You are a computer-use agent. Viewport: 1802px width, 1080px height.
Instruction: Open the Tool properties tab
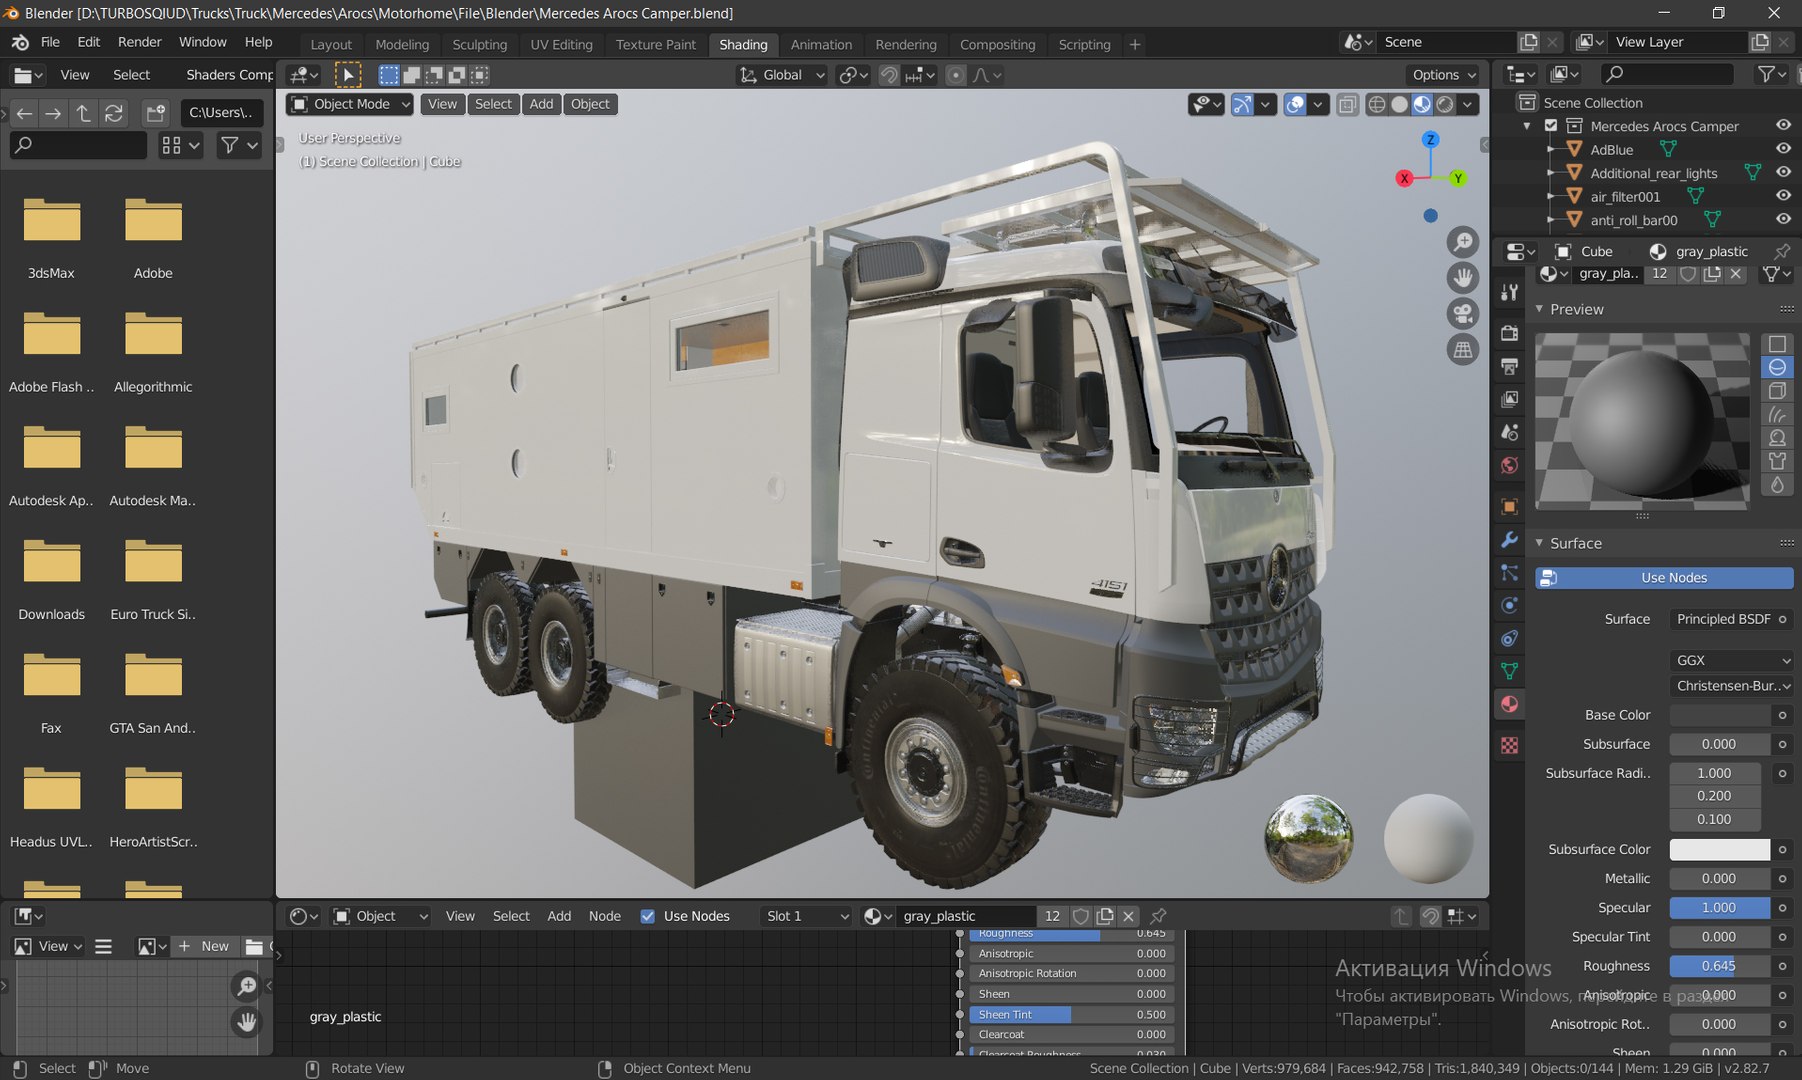(1509, 292)
